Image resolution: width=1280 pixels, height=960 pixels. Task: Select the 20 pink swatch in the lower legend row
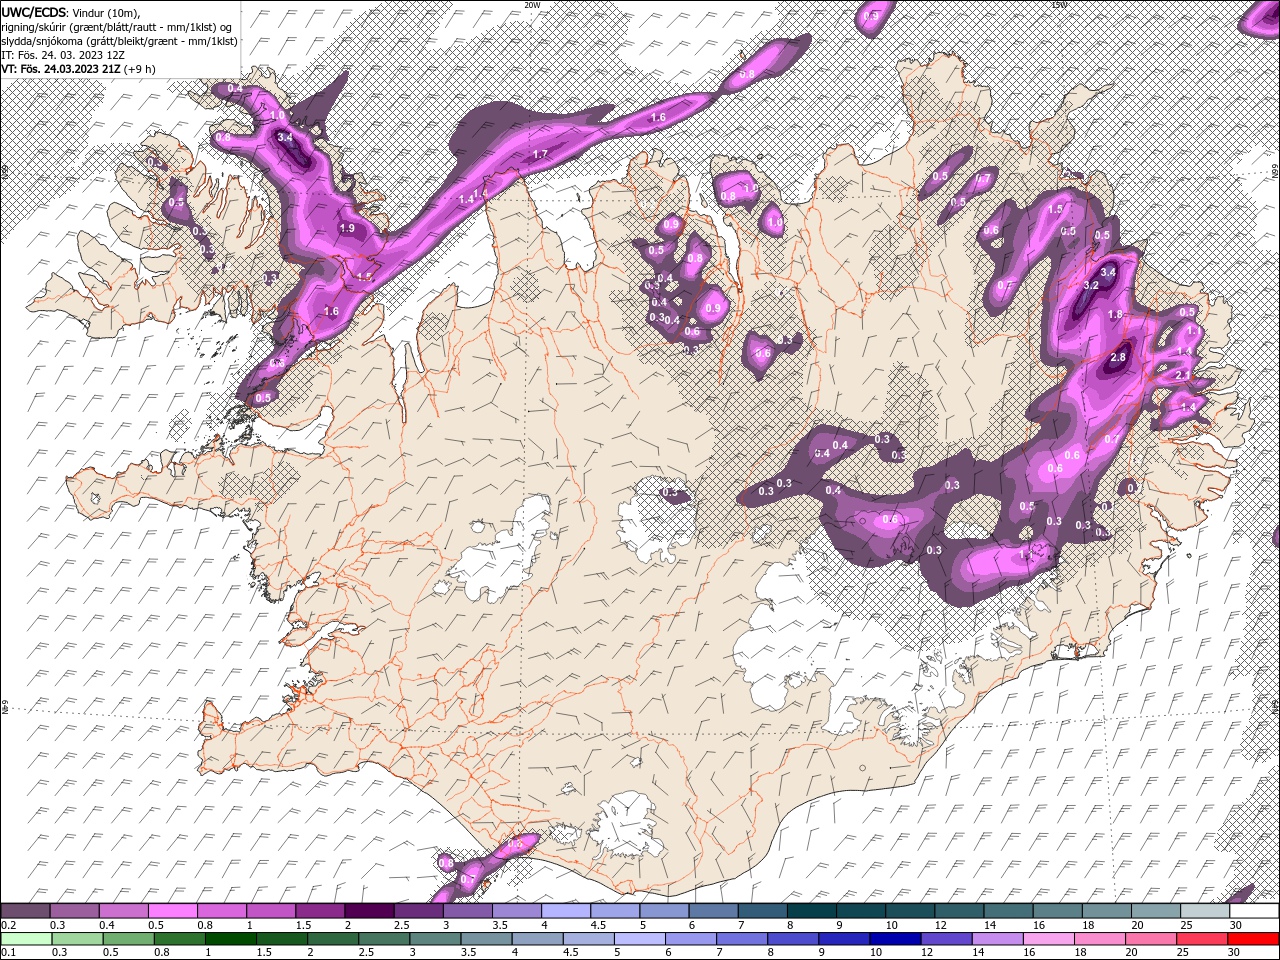[1151, 939]
